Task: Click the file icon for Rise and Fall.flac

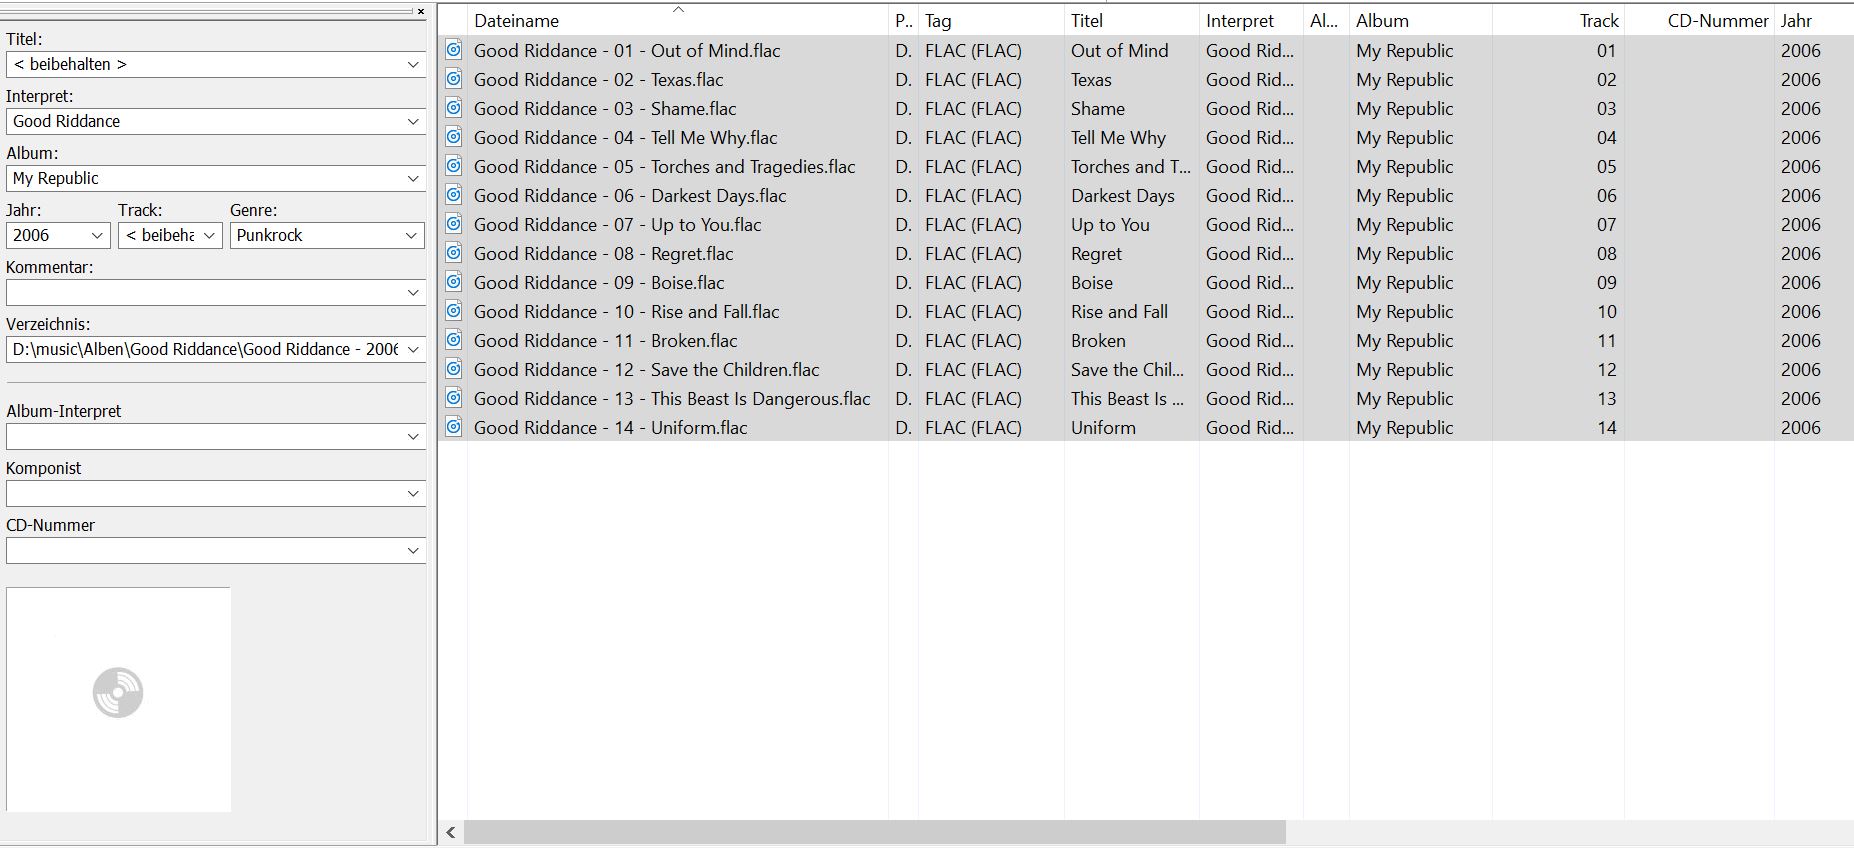Action: click(453, 311)
